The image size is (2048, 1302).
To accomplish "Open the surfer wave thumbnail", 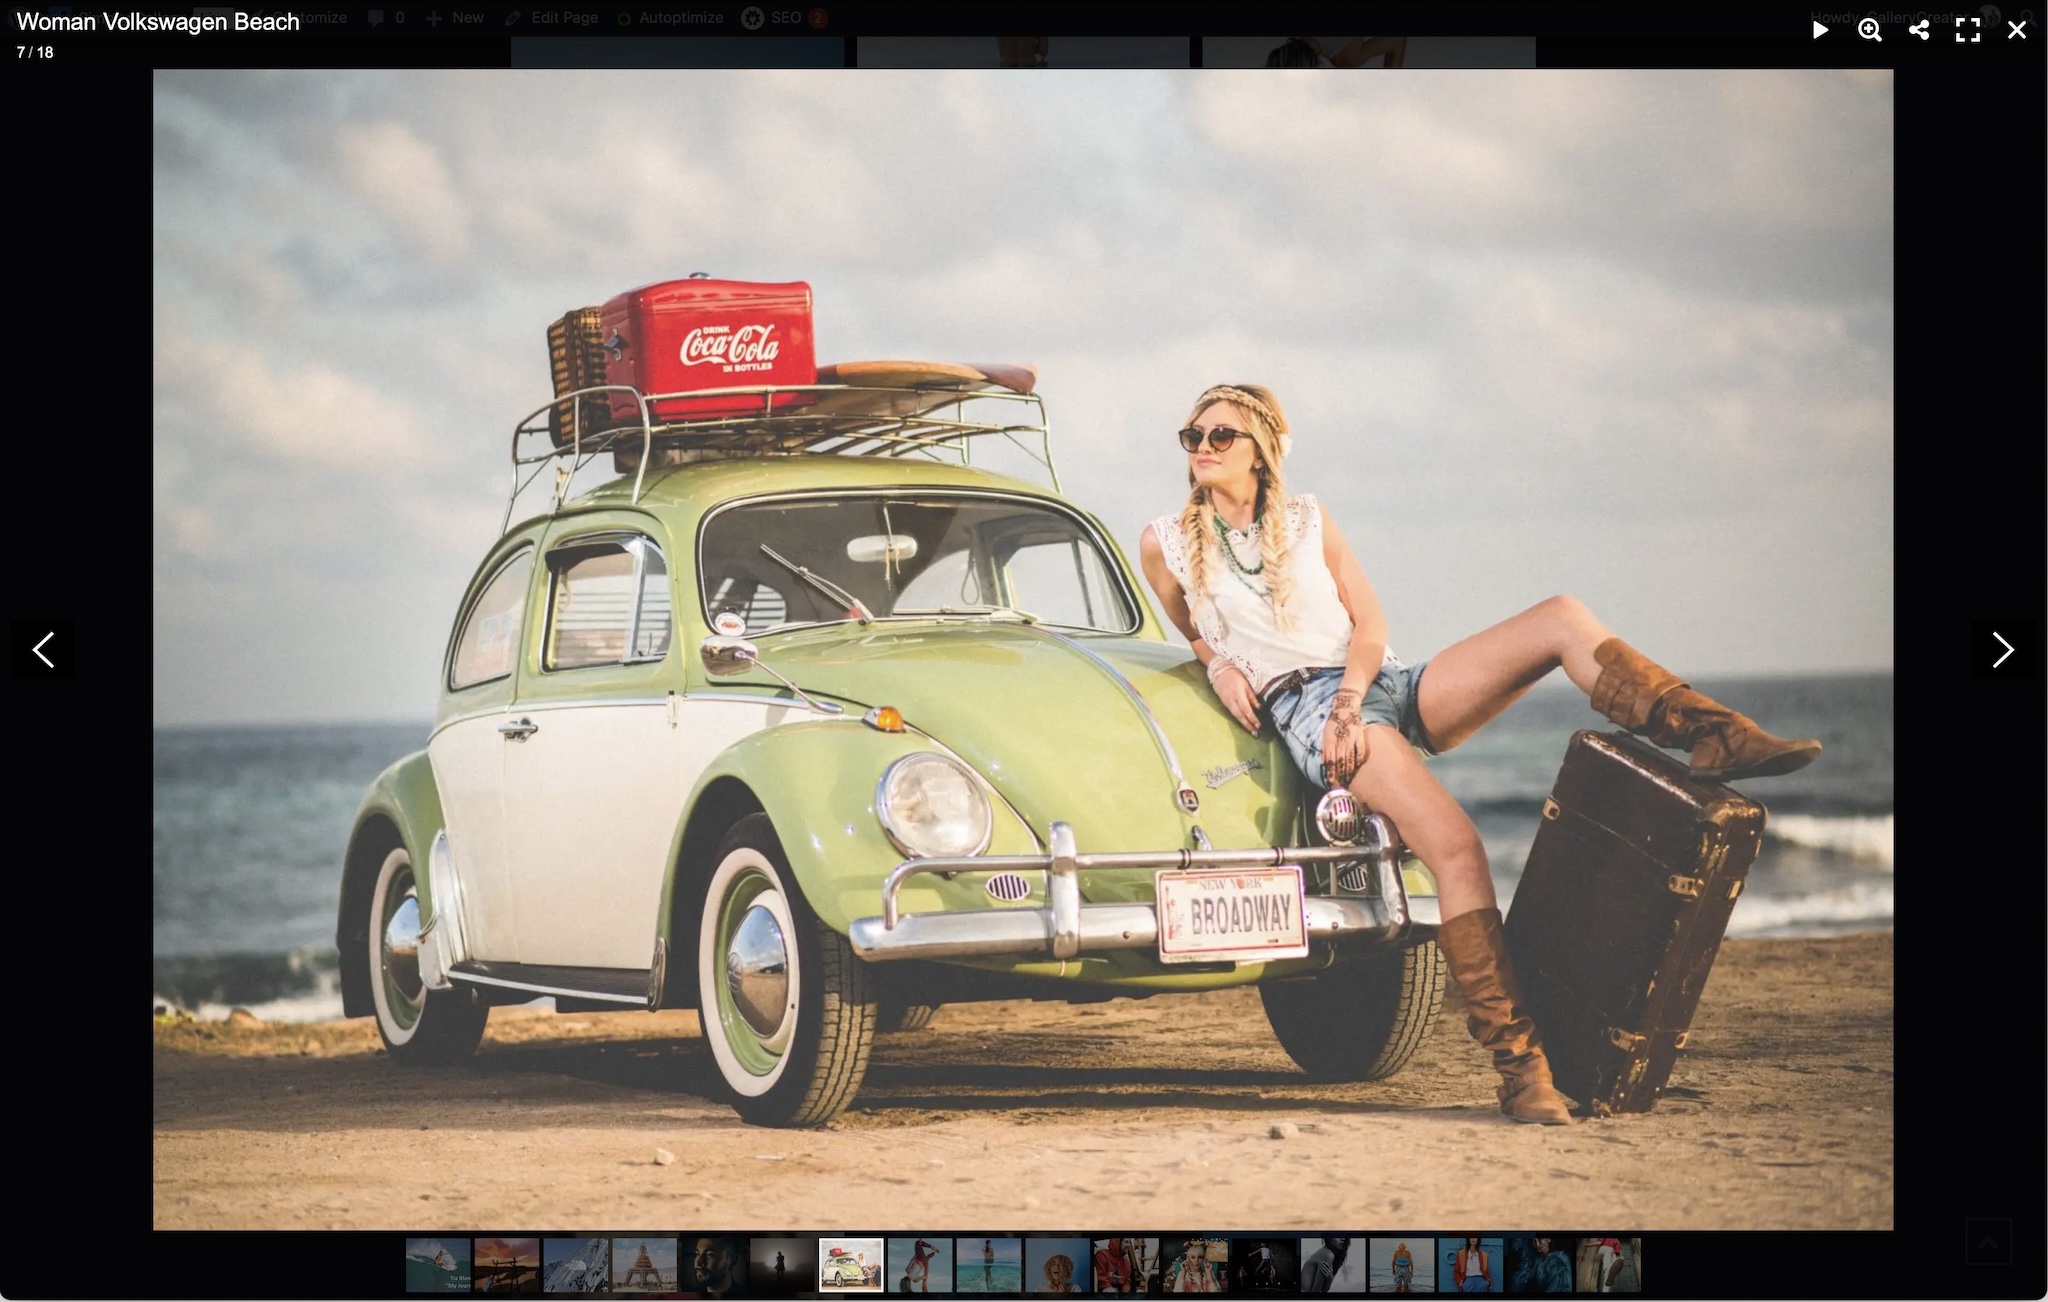I will click(438, 1265).
